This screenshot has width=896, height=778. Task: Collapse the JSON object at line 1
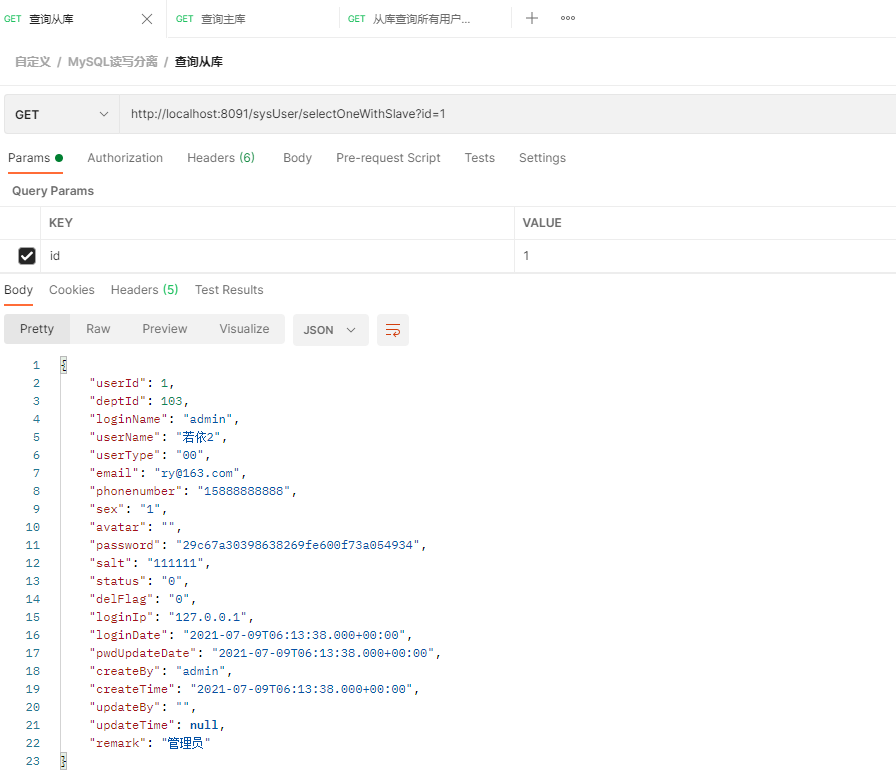tap(63, 365)
